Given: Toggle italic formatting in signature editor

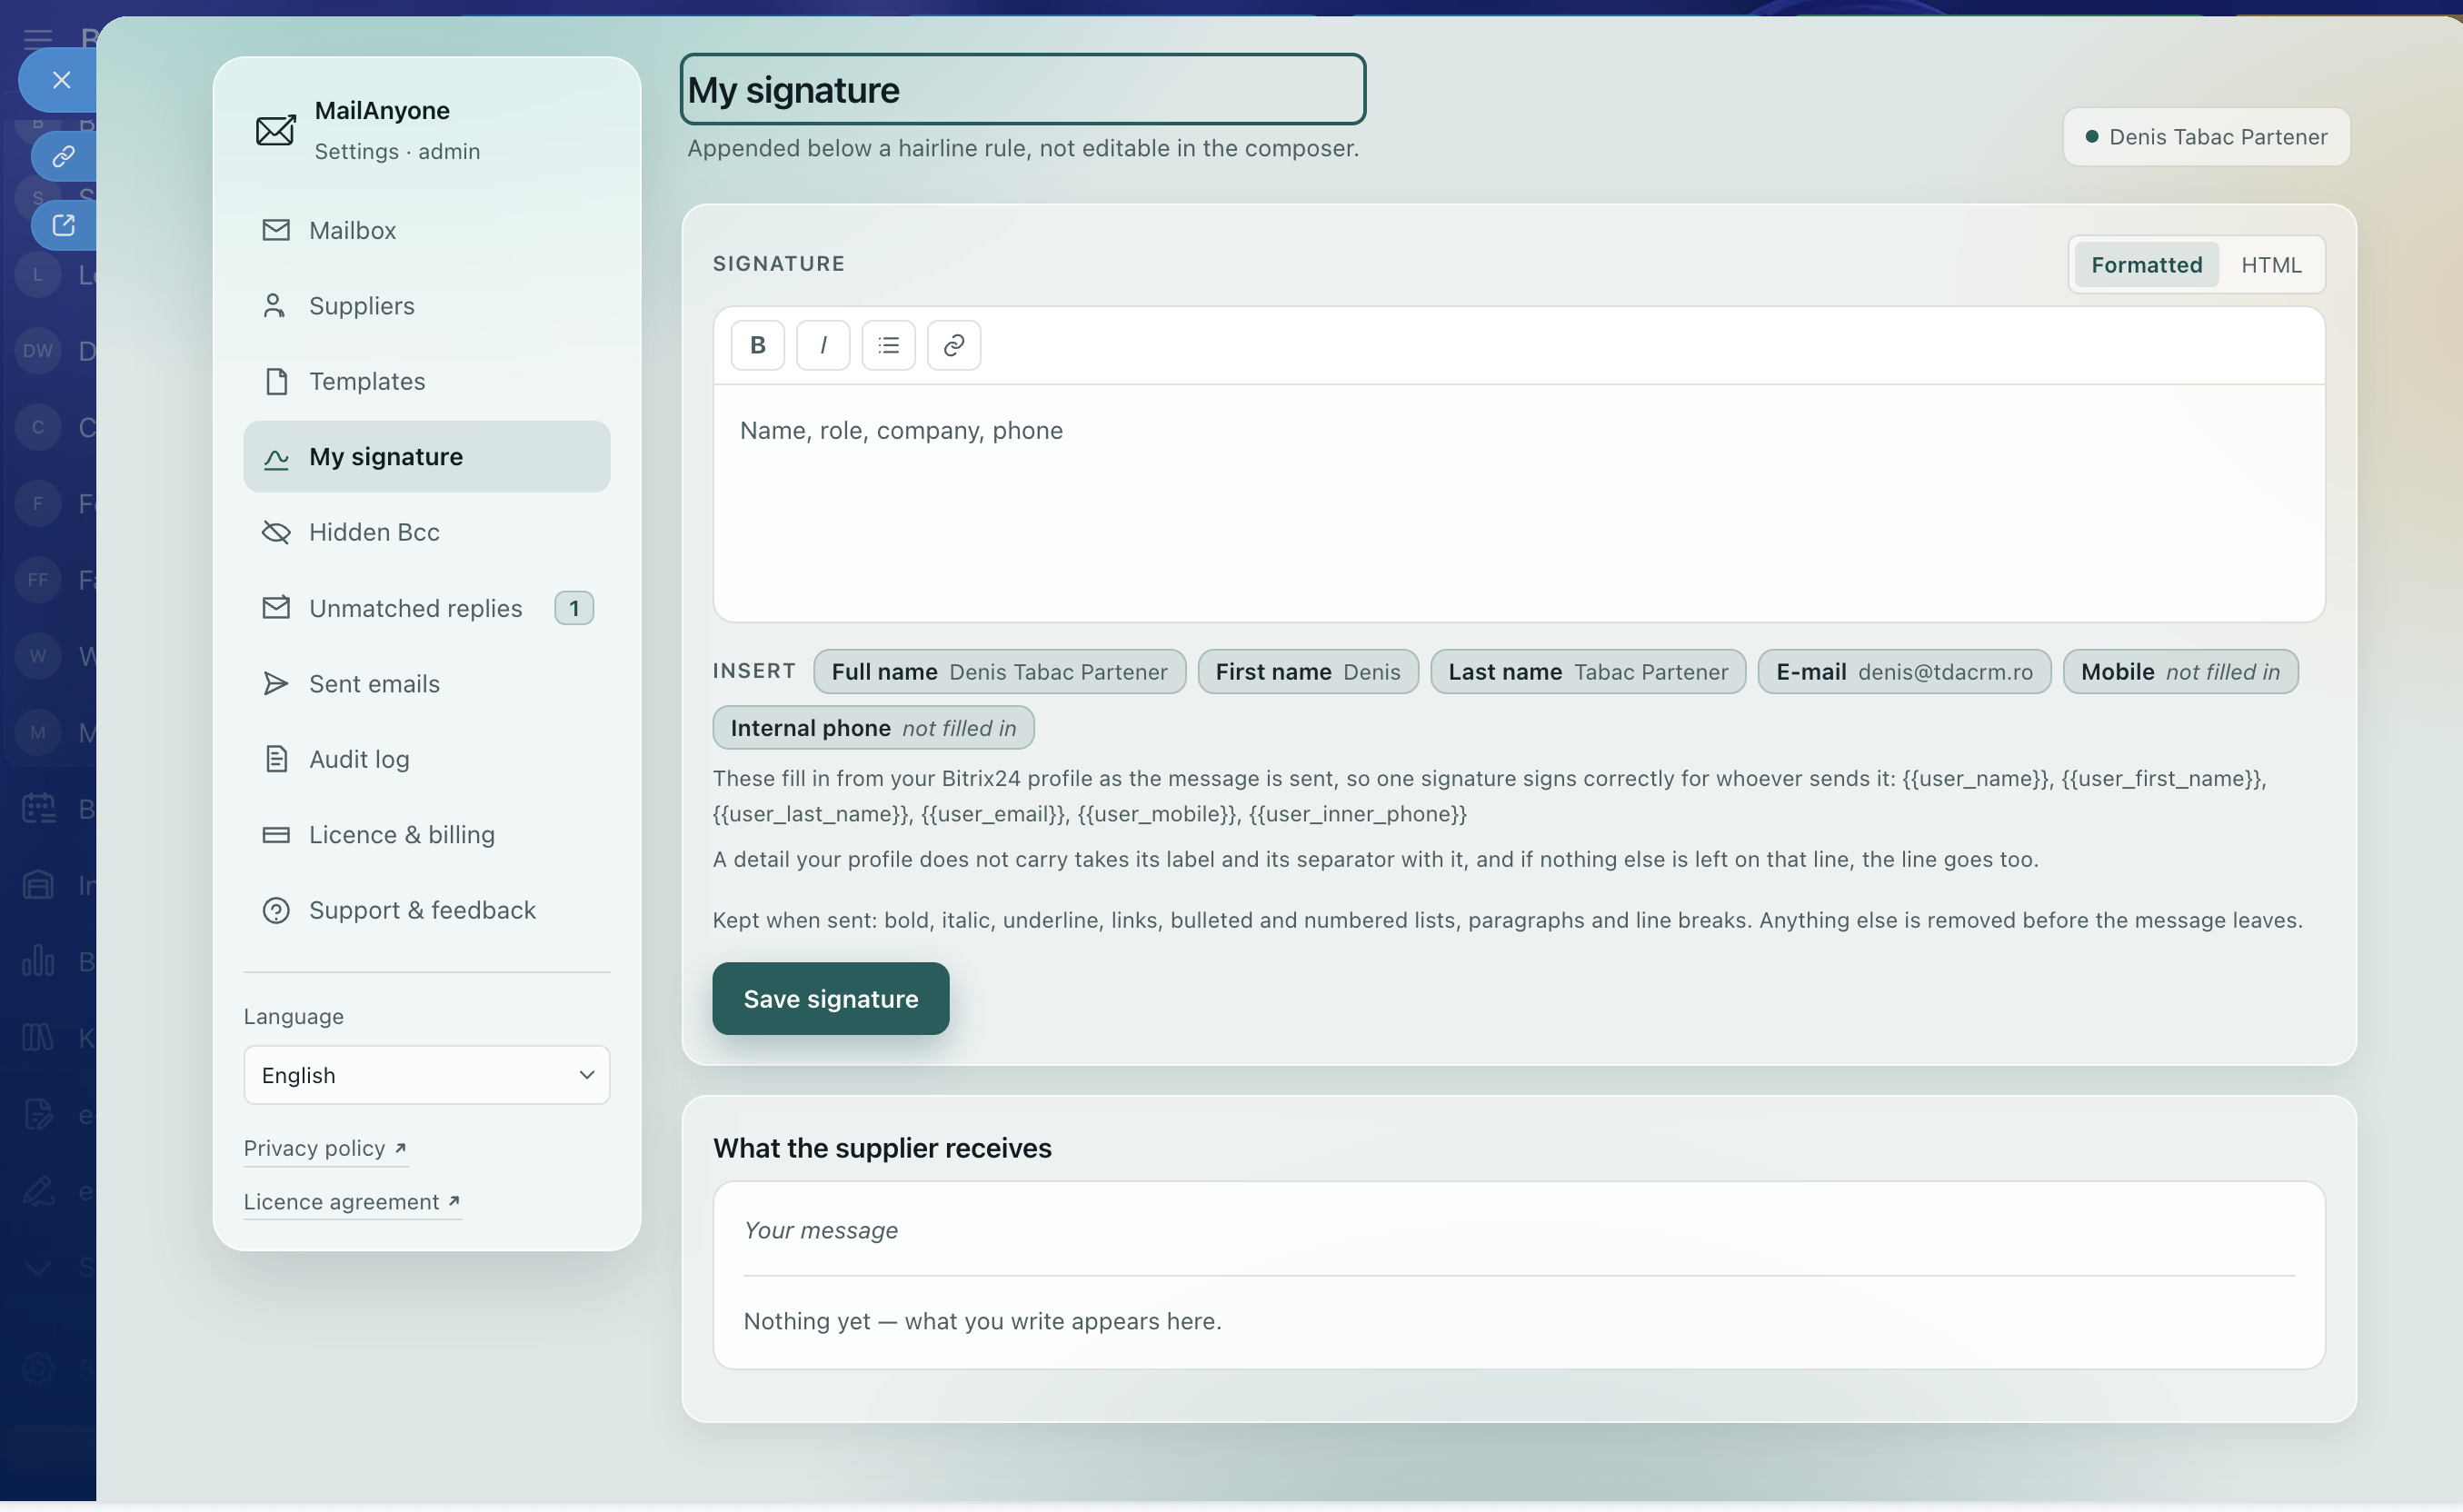Looking at the screenshot, I should point(822,345).
